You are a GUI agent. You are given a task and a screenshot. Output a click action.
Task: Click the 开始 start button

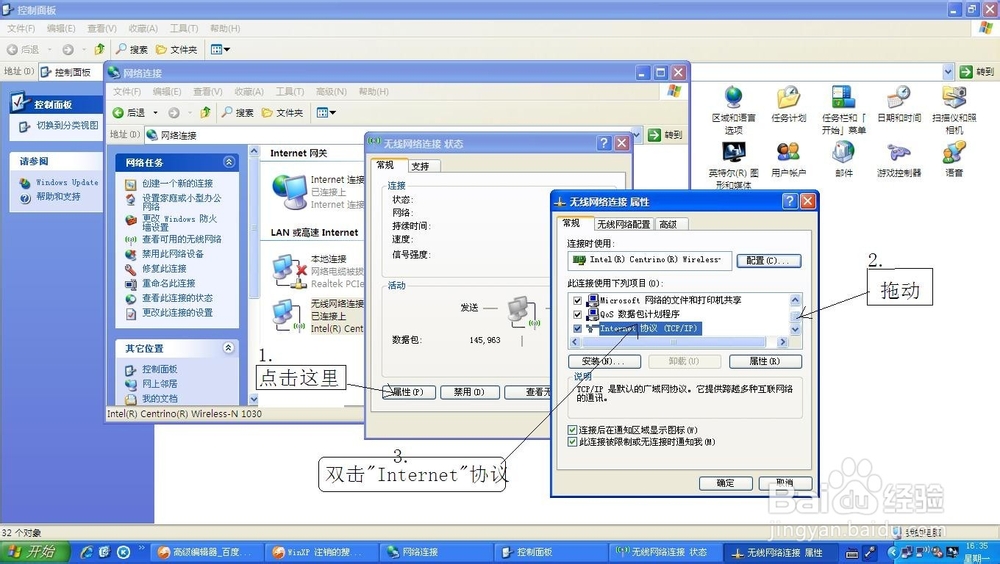tap(33, 552)
